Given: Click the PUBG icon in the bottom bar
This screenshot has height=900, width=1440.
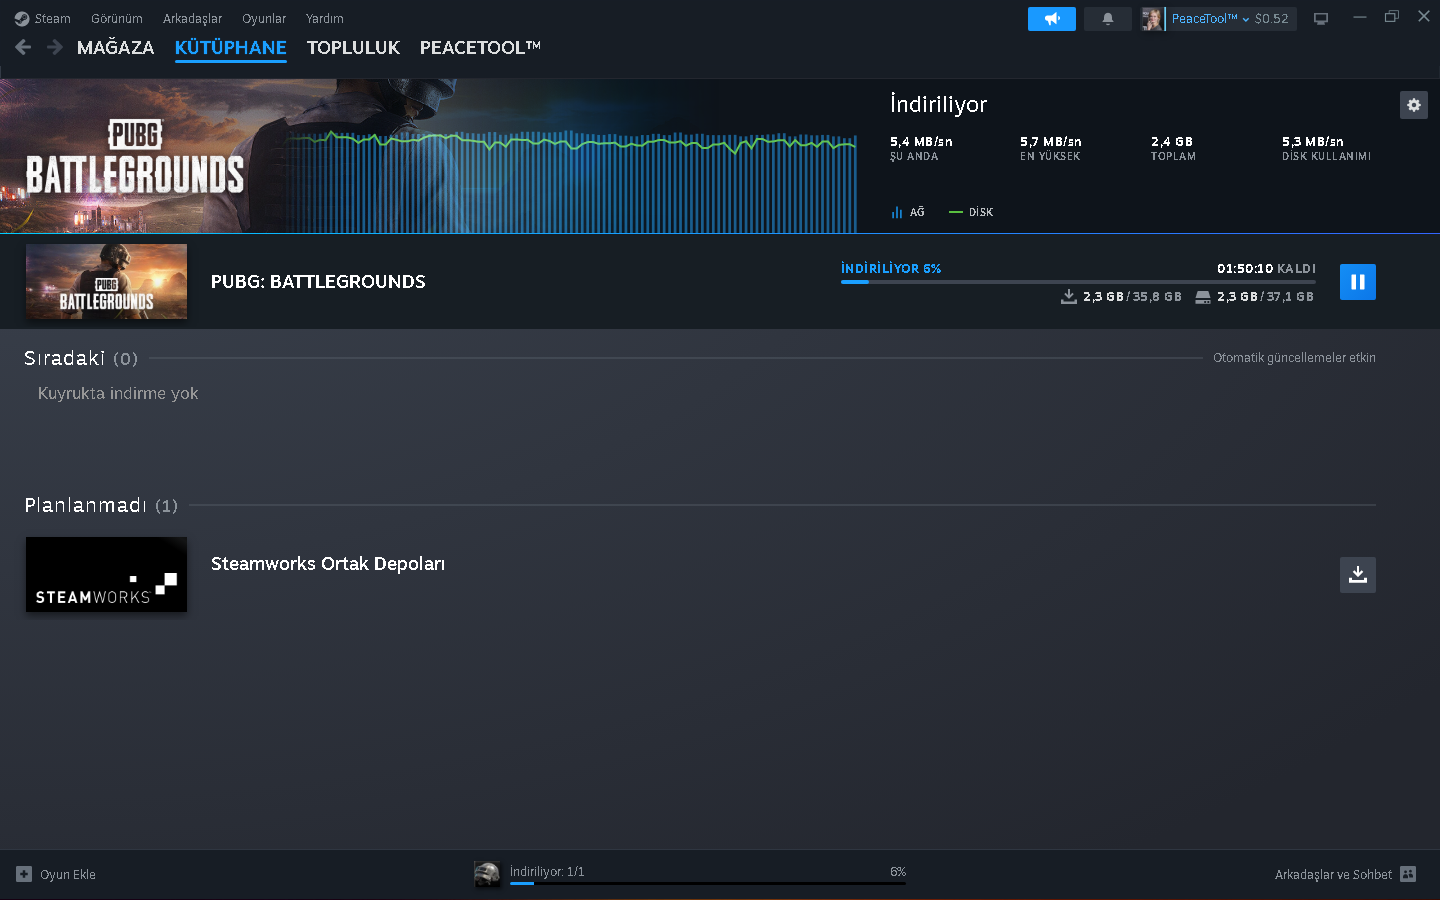Looking at the screenshot, I should click(x=487, y=874).
